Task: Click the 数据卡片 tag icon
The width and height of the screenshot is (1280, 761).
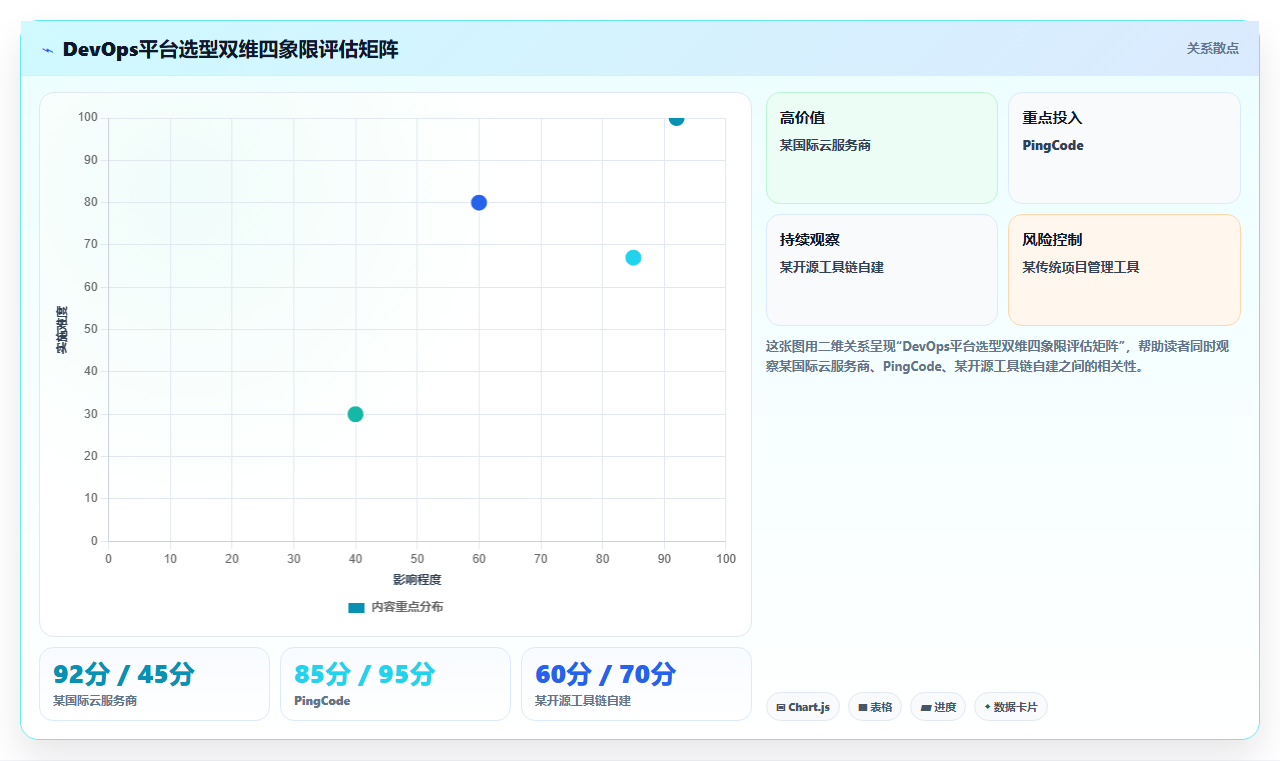Action: tap(987, 707)
